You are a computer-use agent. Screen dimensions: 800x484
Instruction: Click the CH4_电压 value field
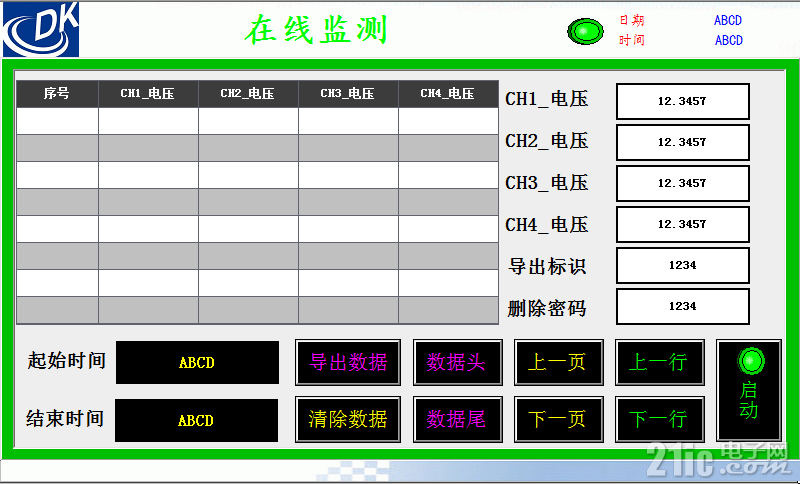tap(683, 224)
